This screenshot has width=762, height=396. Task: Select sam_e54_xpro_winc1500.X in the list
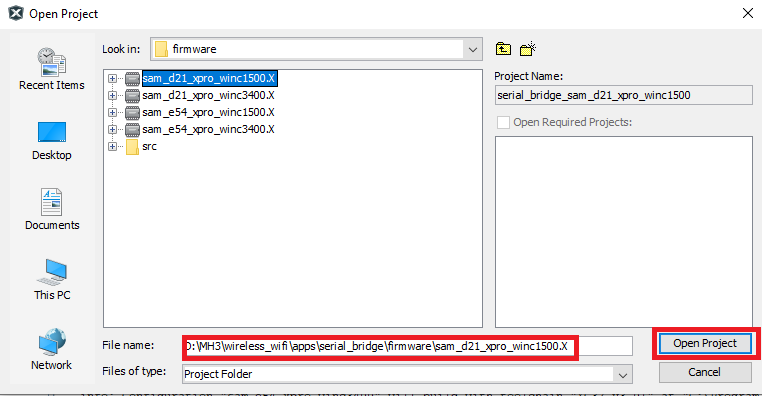pos(208,112)
